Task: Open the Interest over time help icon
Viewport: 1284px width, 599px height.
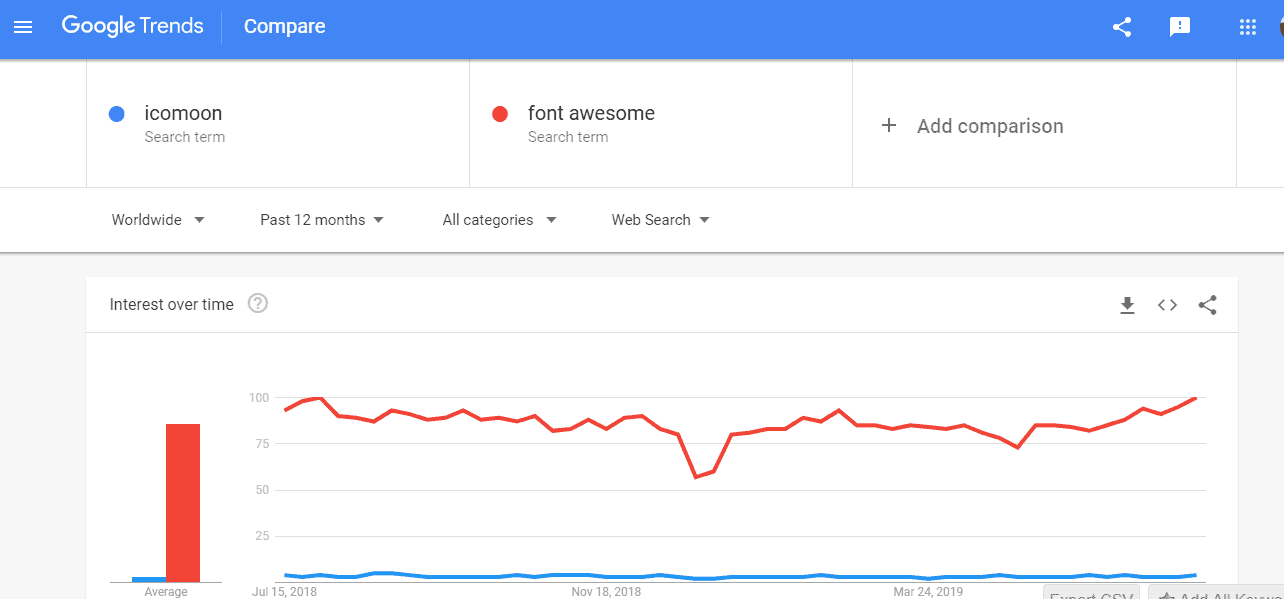Action: pyautogui.click(x=257, y=303)
